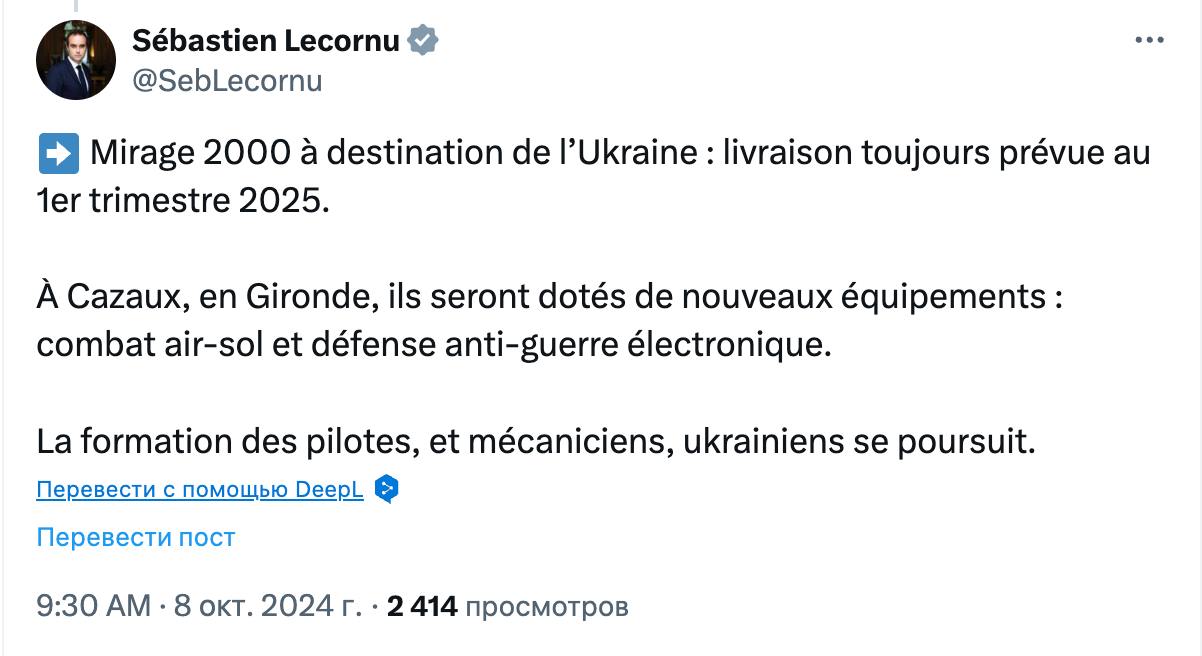Click the line "1er trimestre 2025."
Screen dimensions: 1202x656
pos(182,200)
